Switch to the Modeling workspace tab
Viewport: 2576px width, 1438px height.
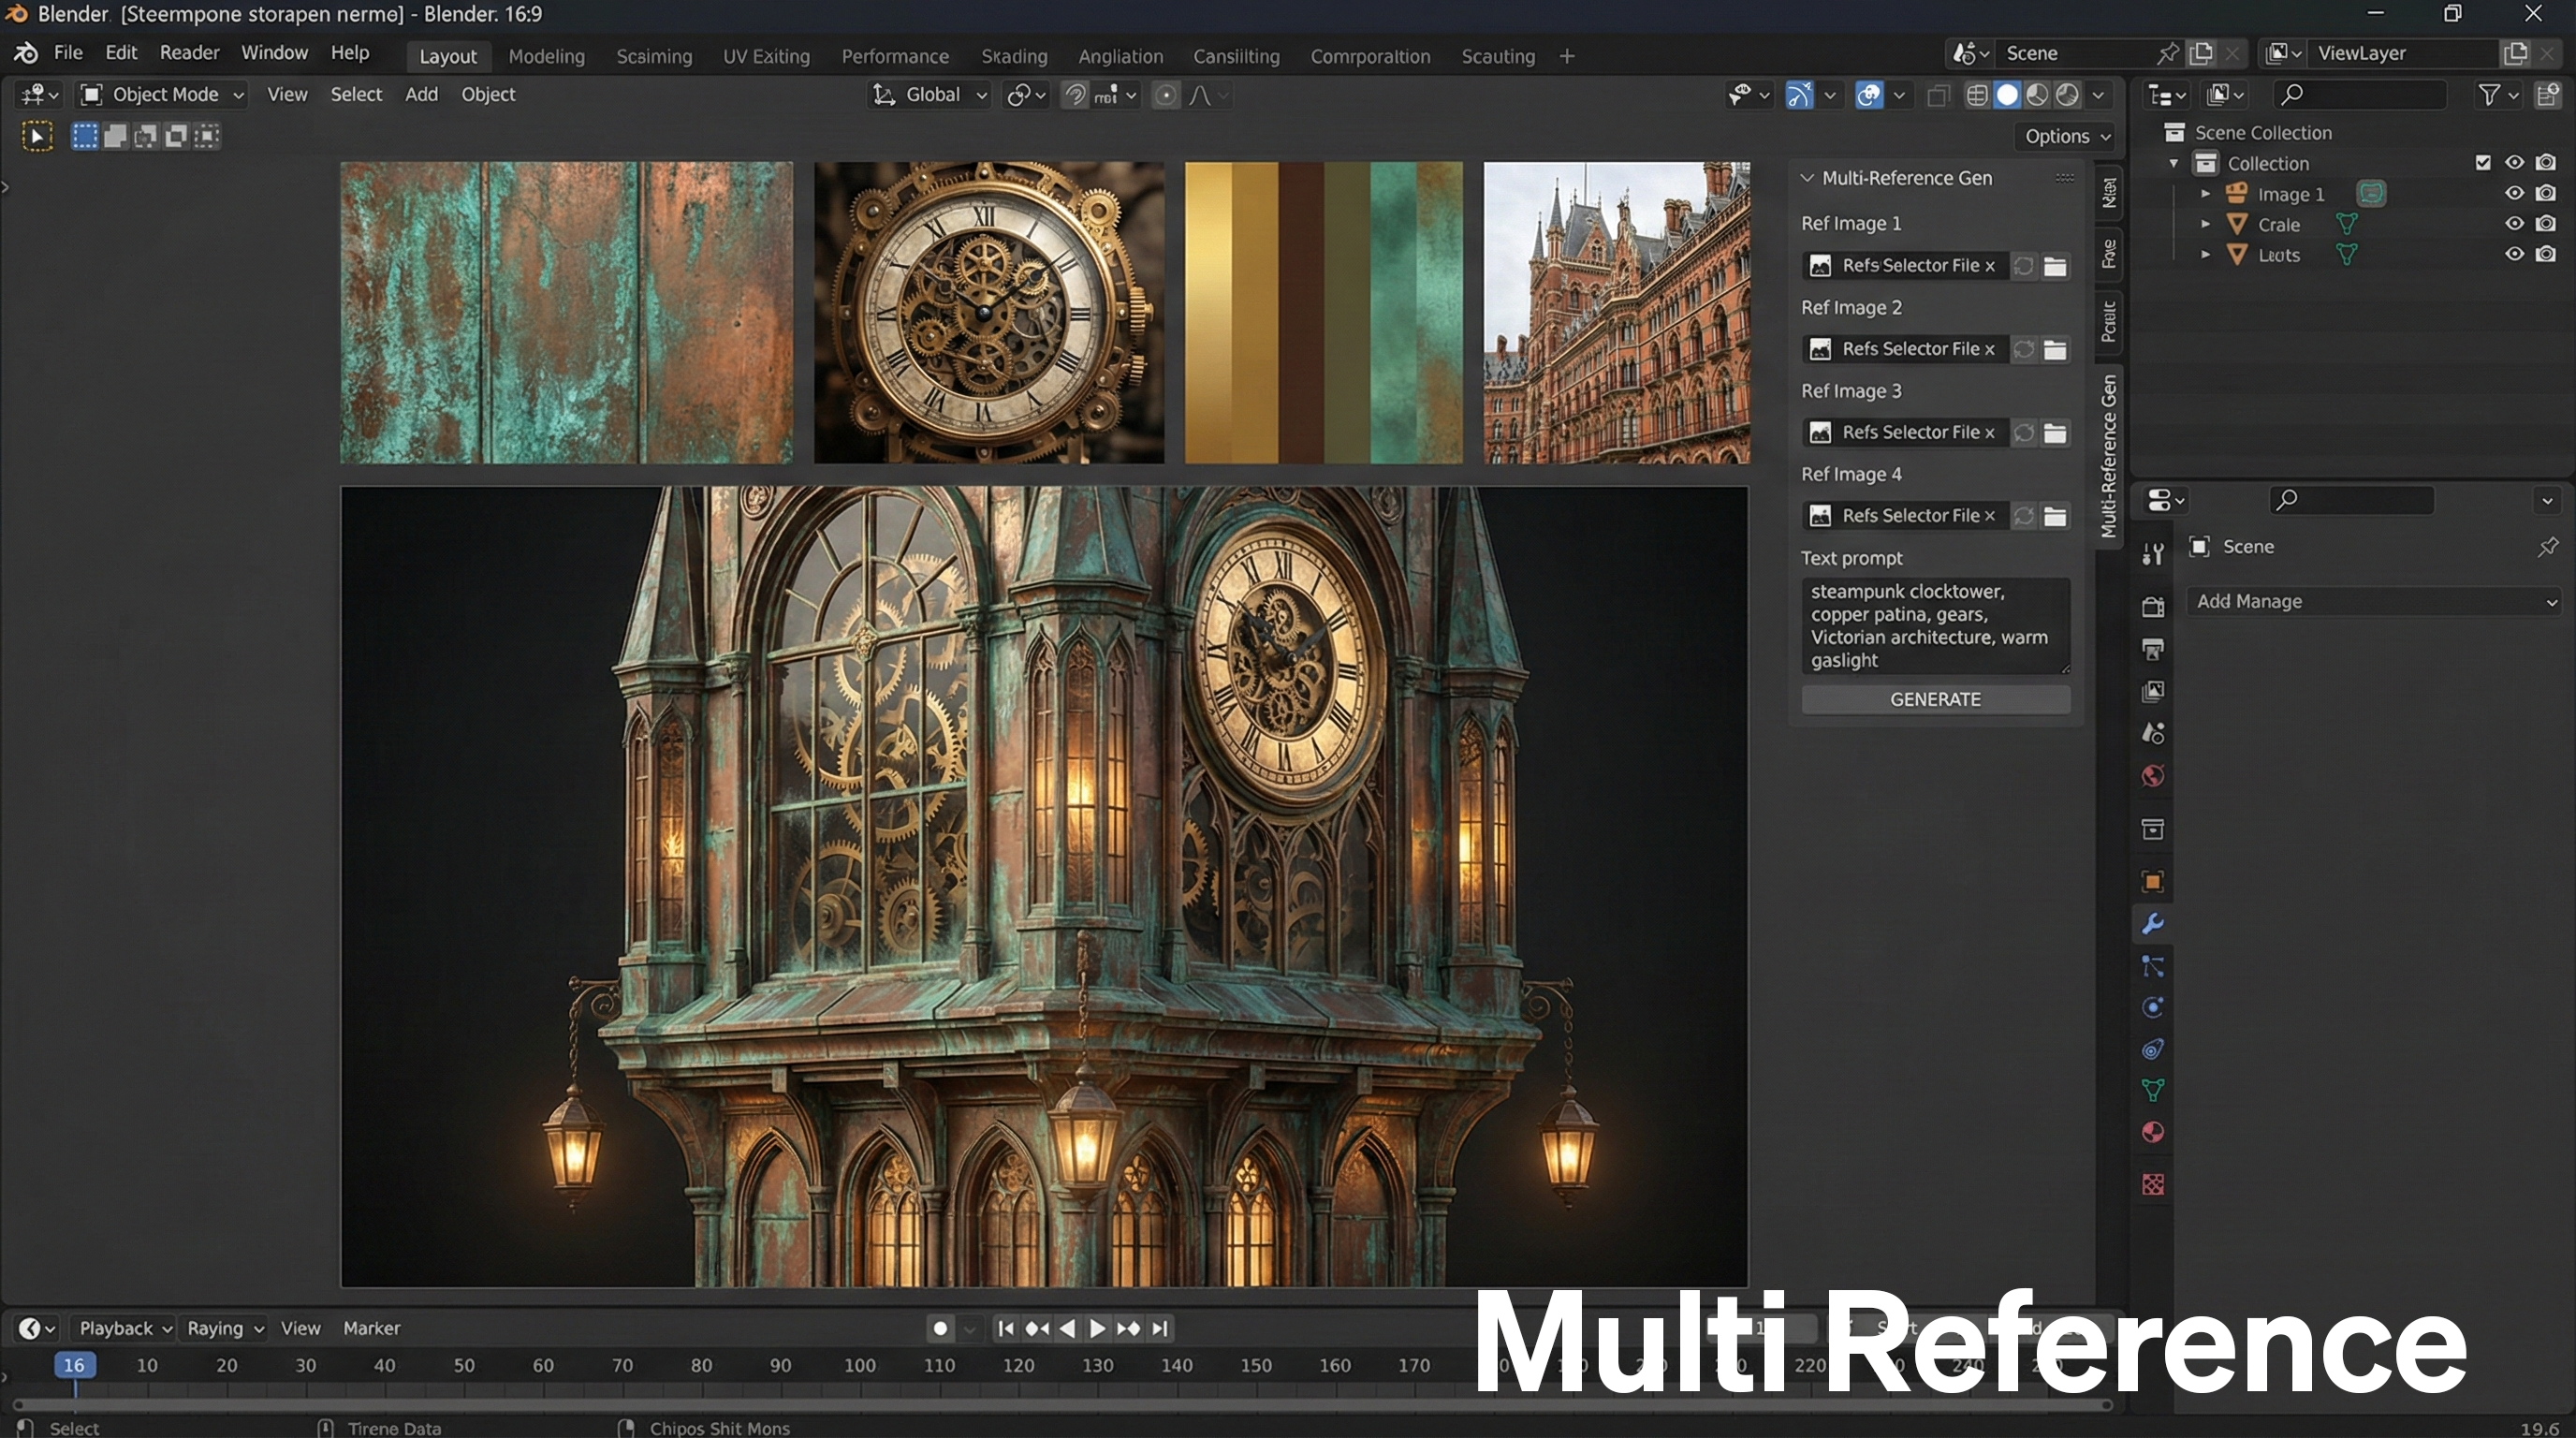coord(546,56)
